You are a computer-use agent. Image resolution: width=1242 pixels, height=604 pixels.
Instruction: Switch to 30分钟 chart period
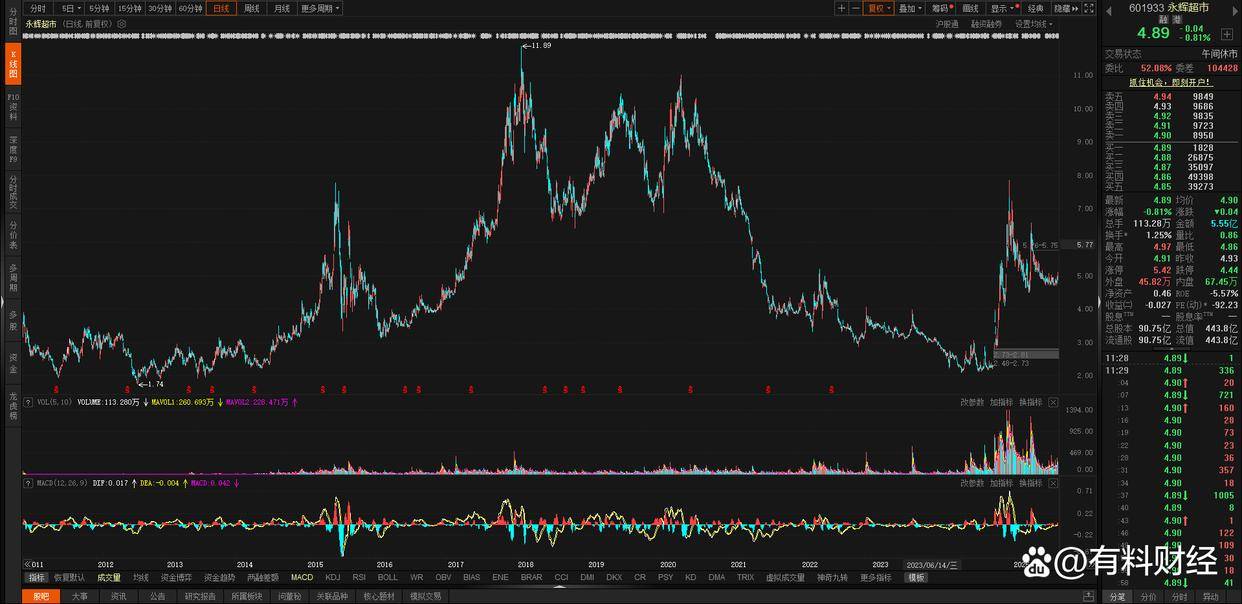[x=160, y=8]
